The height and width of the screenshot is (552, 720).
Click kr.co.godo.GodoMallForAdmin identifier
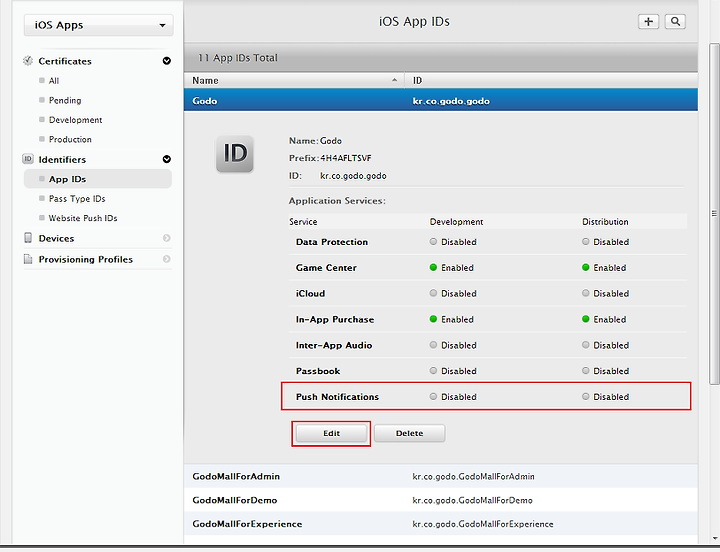click(473, 477)
